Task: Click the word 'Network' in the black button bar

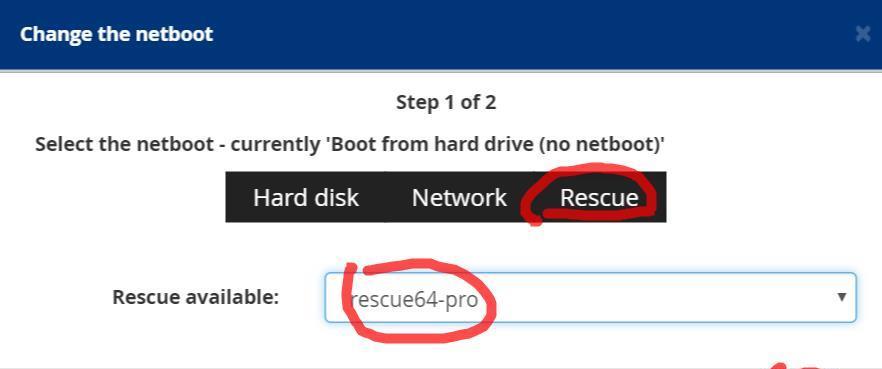Action: pos(459,198)
